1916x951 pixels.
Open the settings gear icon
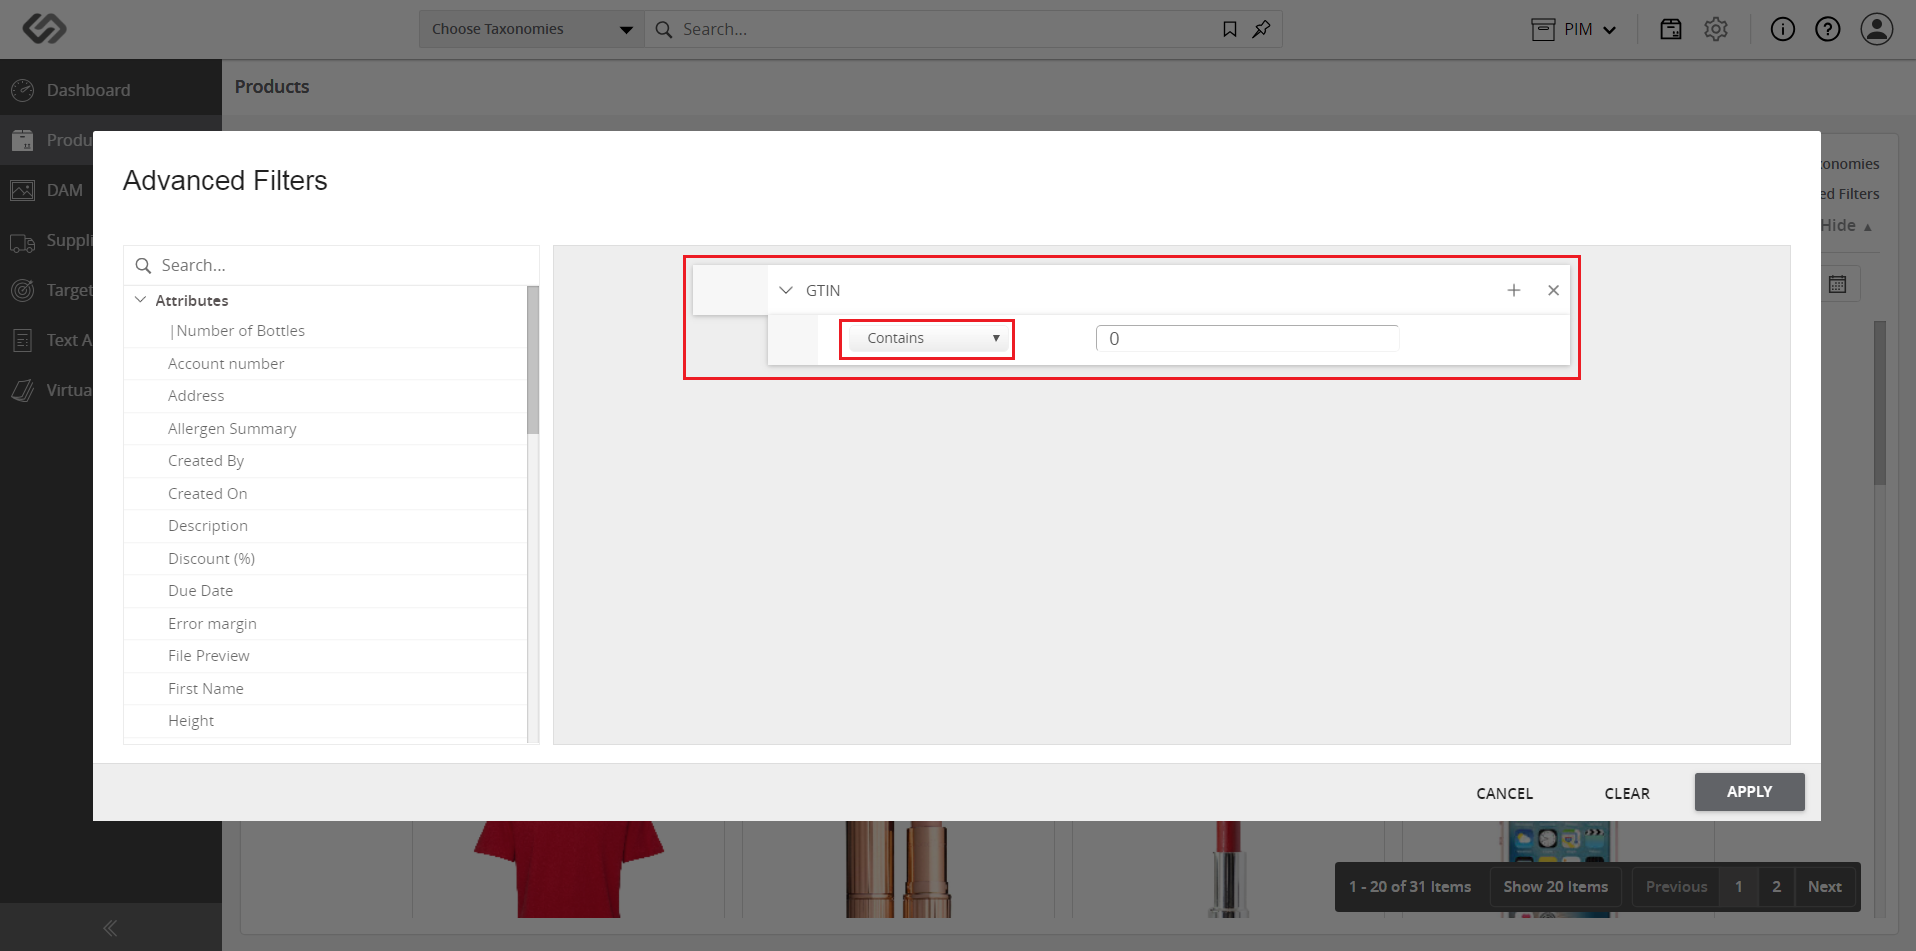click(1716, 29)
